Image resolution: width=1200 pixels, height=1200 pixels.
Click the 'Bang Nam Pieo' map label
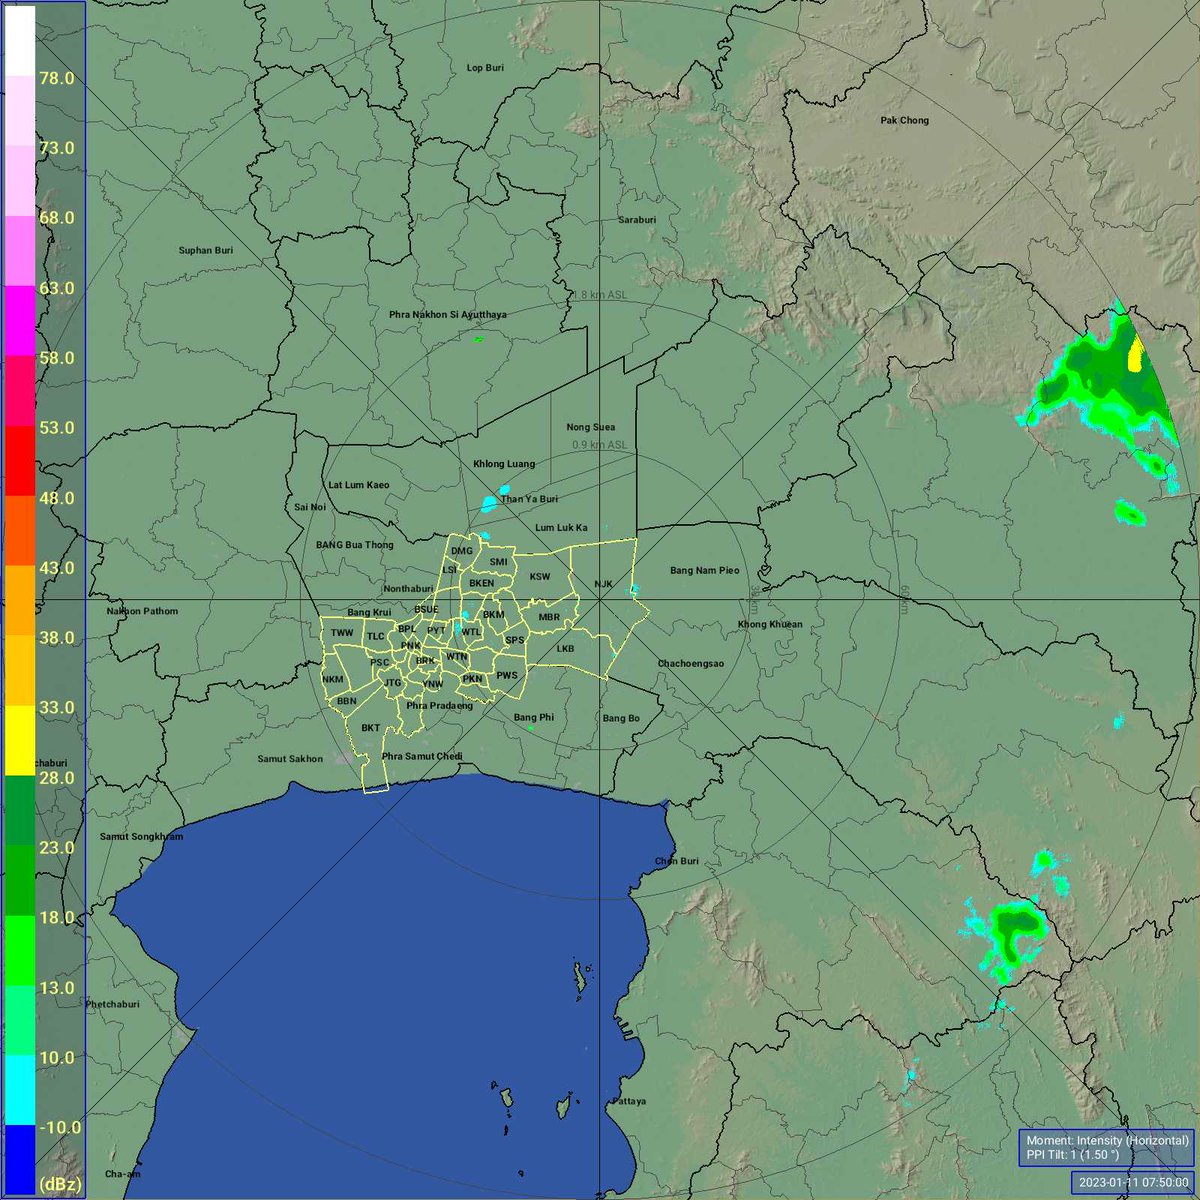tap(705, 570)
